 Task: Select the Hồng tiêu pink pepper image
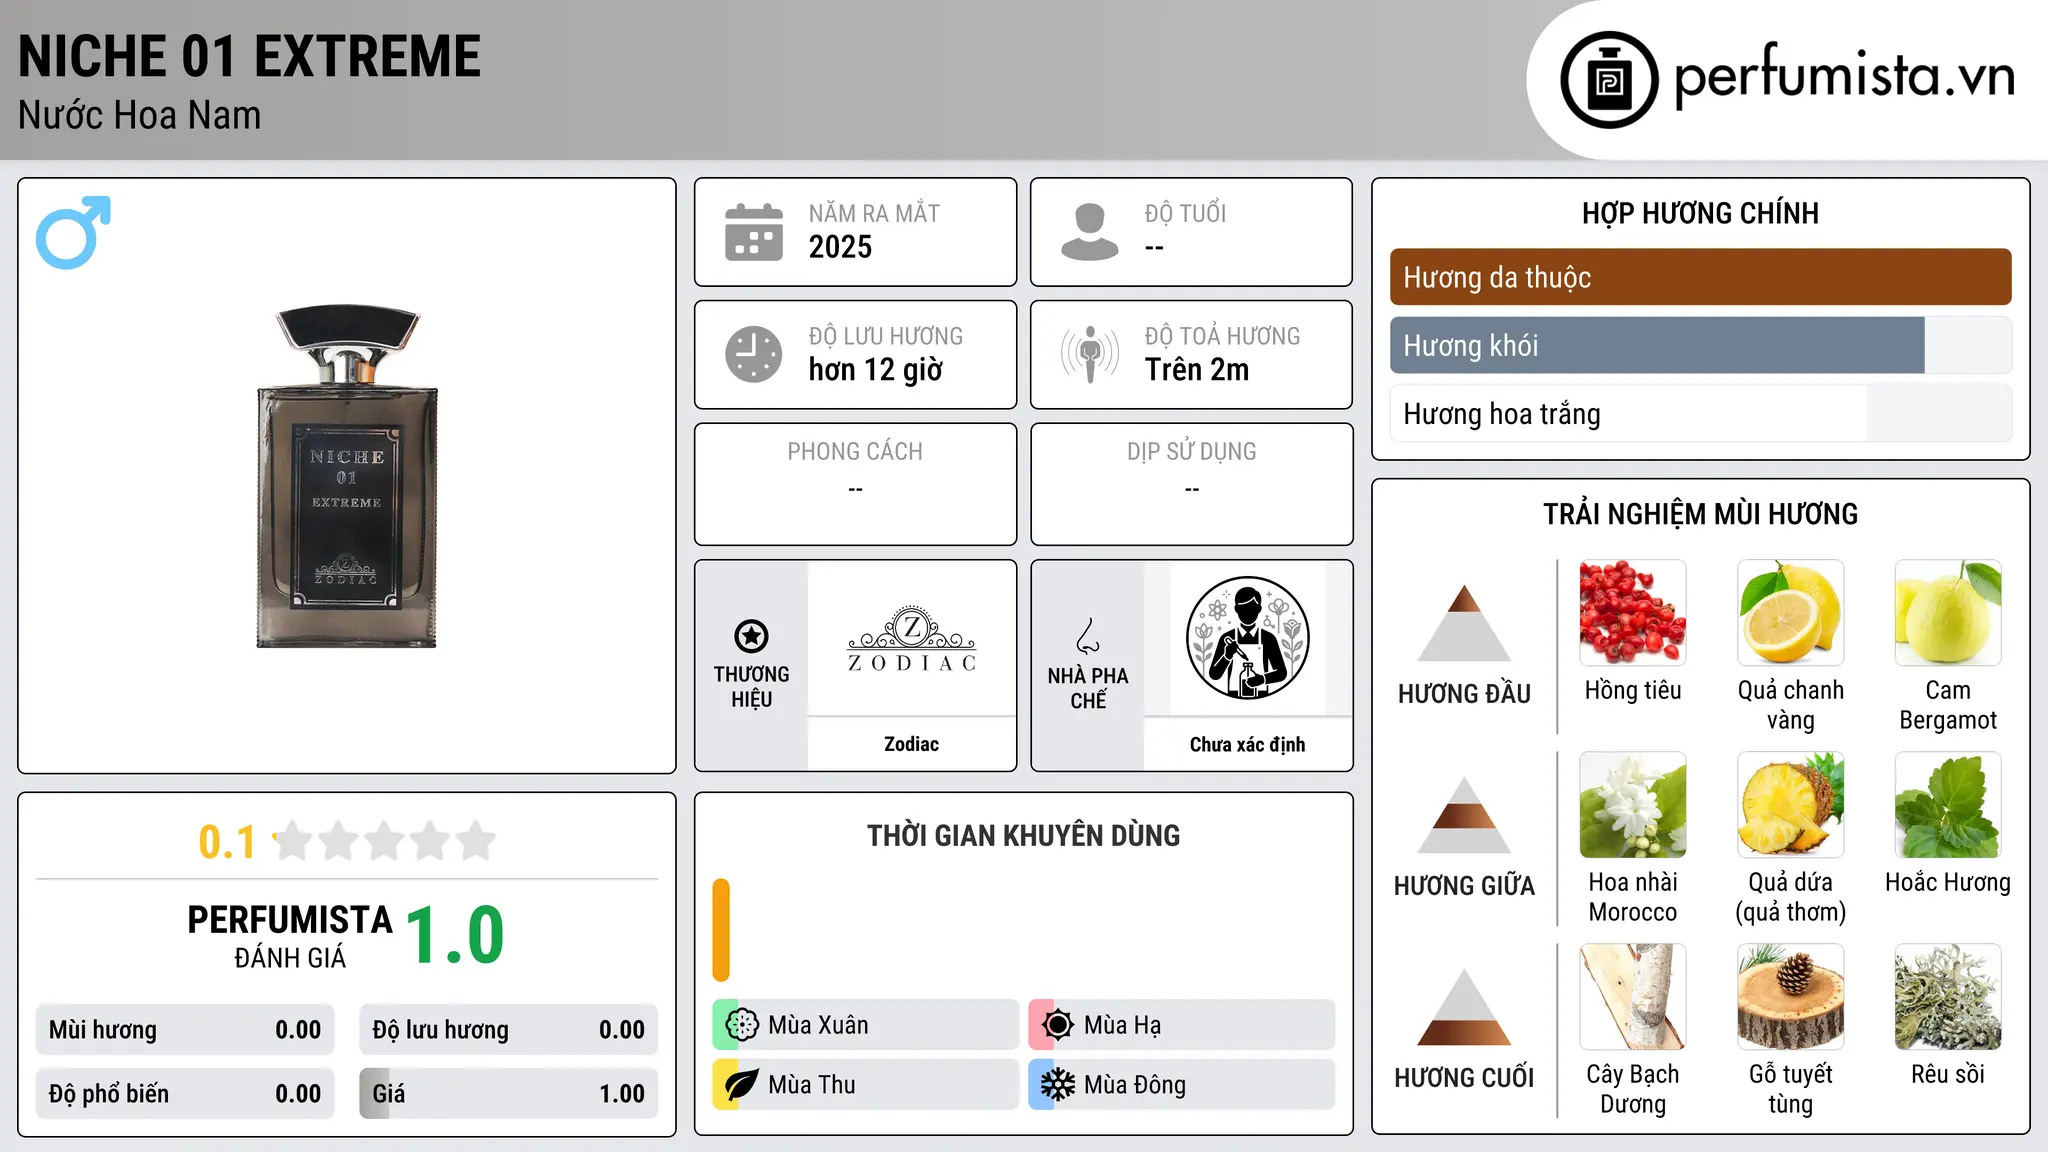click(x=1633, y=612)
